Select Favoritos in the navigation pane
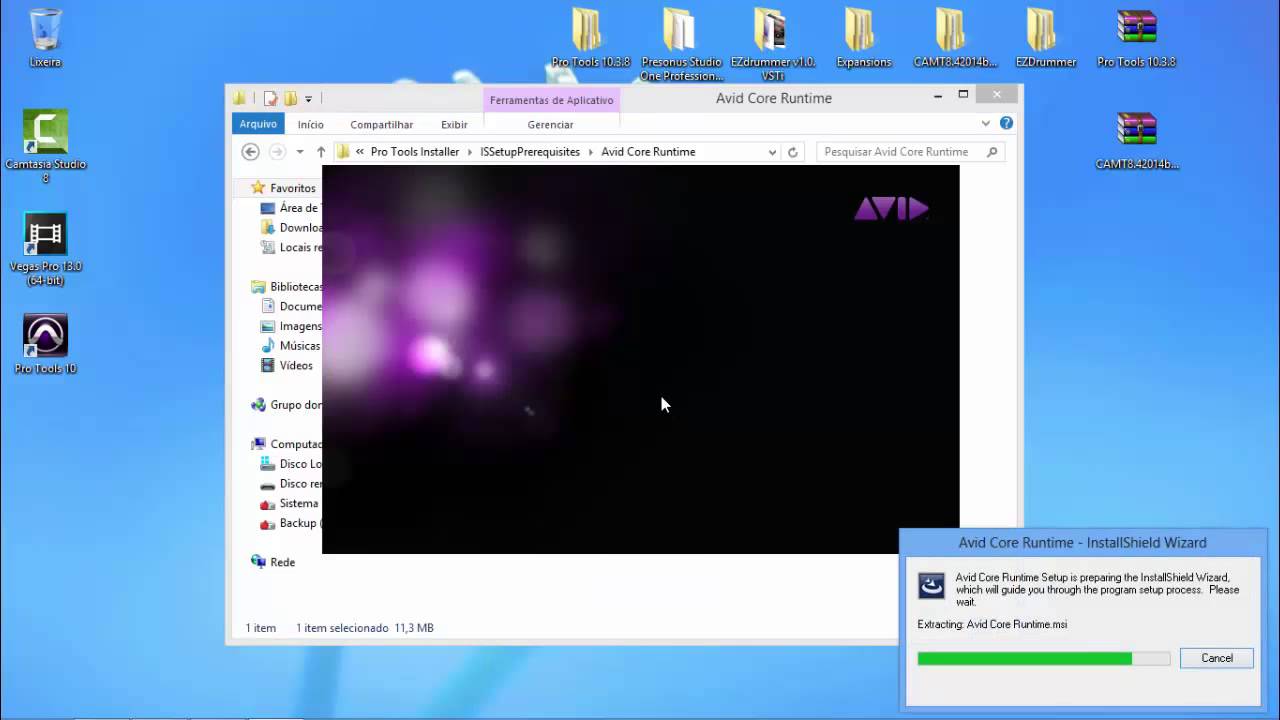The height and width of the screenshot is (720, 1280). coord(284,188)
